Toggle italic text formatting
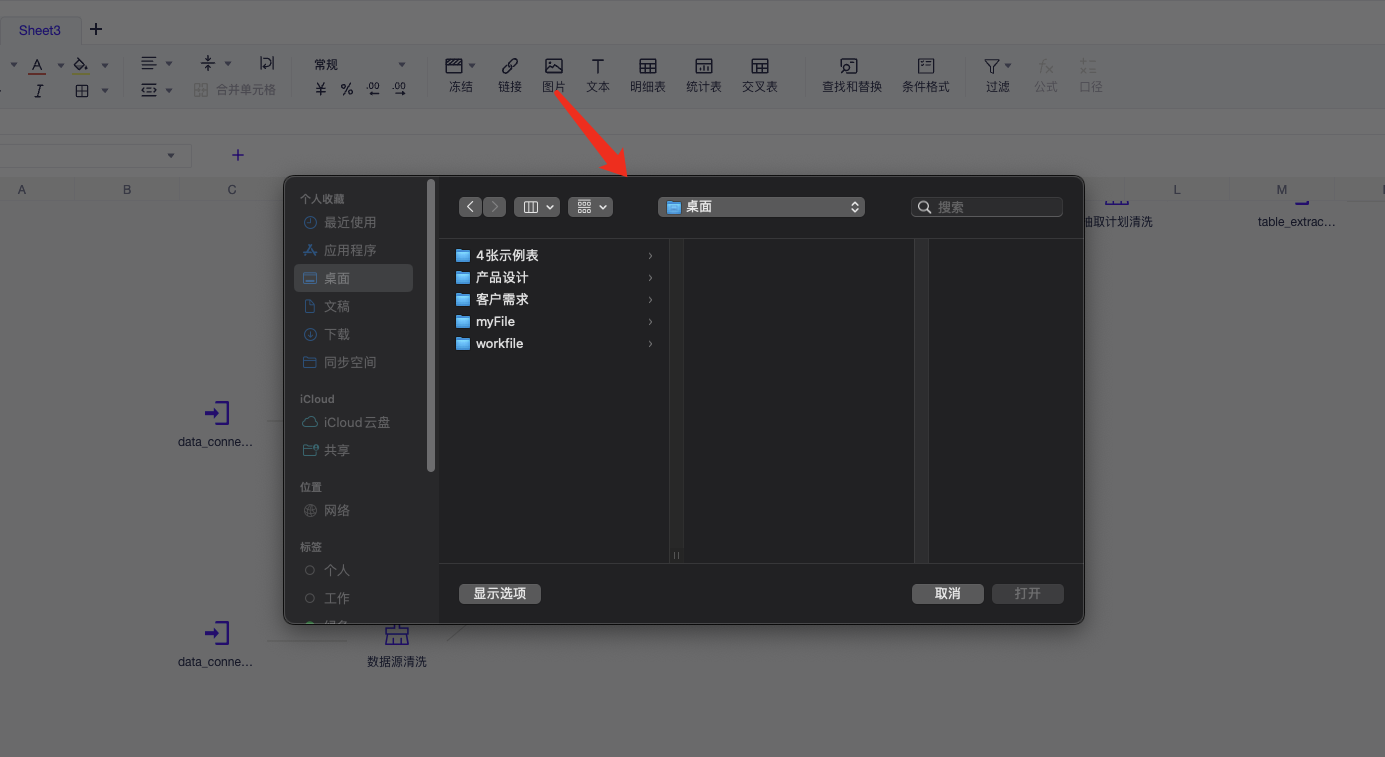Viewport: 1385px width, 757px height. coord(38,91)
